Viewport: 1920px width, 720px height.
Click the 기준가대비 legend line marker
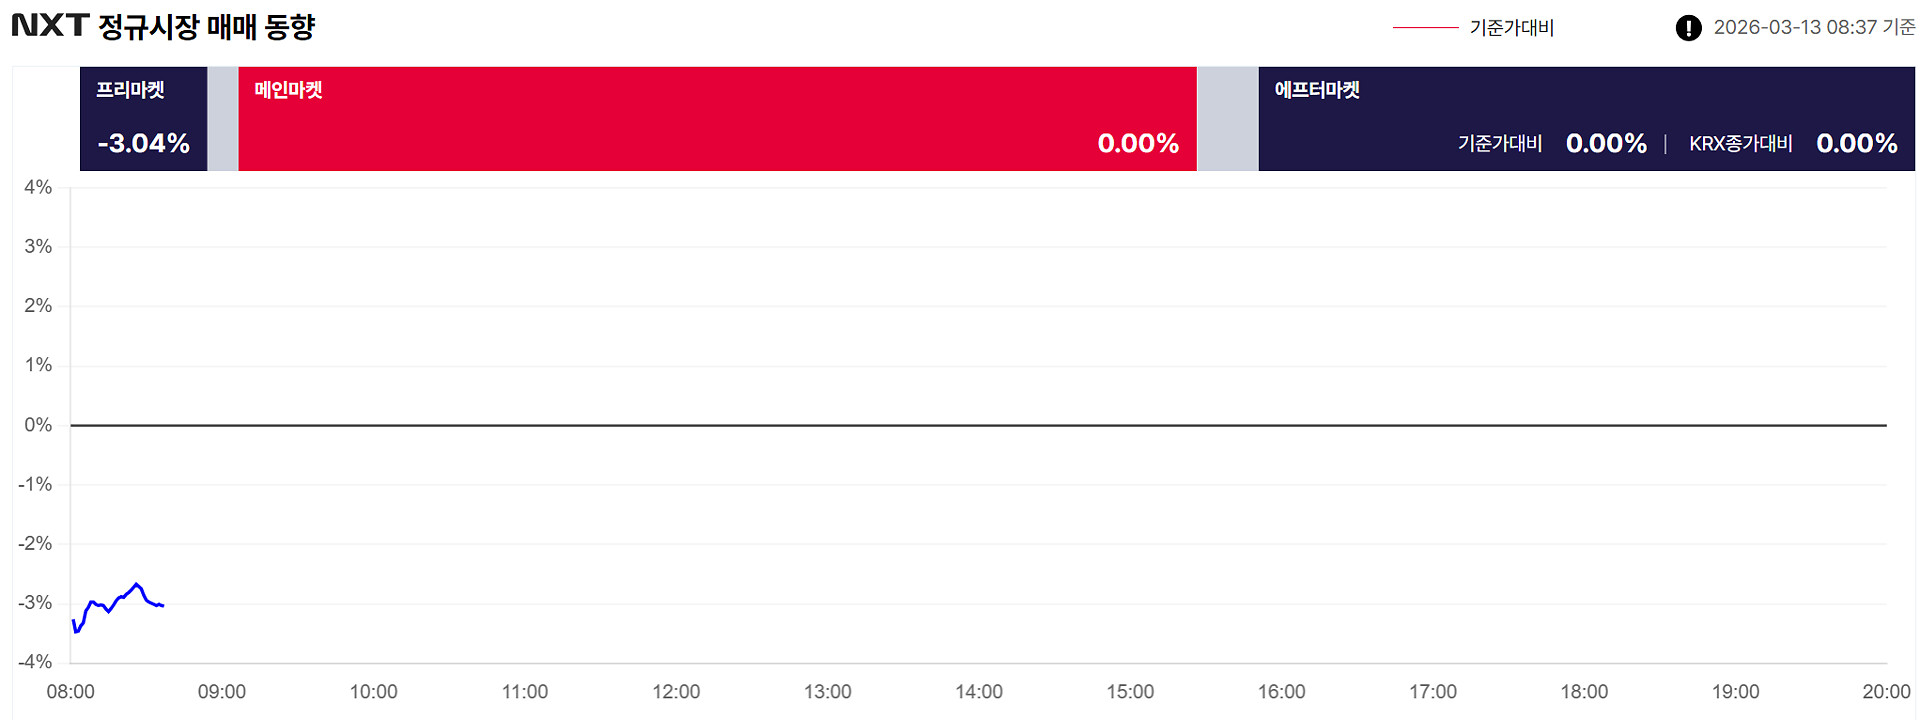point(1425,28)
